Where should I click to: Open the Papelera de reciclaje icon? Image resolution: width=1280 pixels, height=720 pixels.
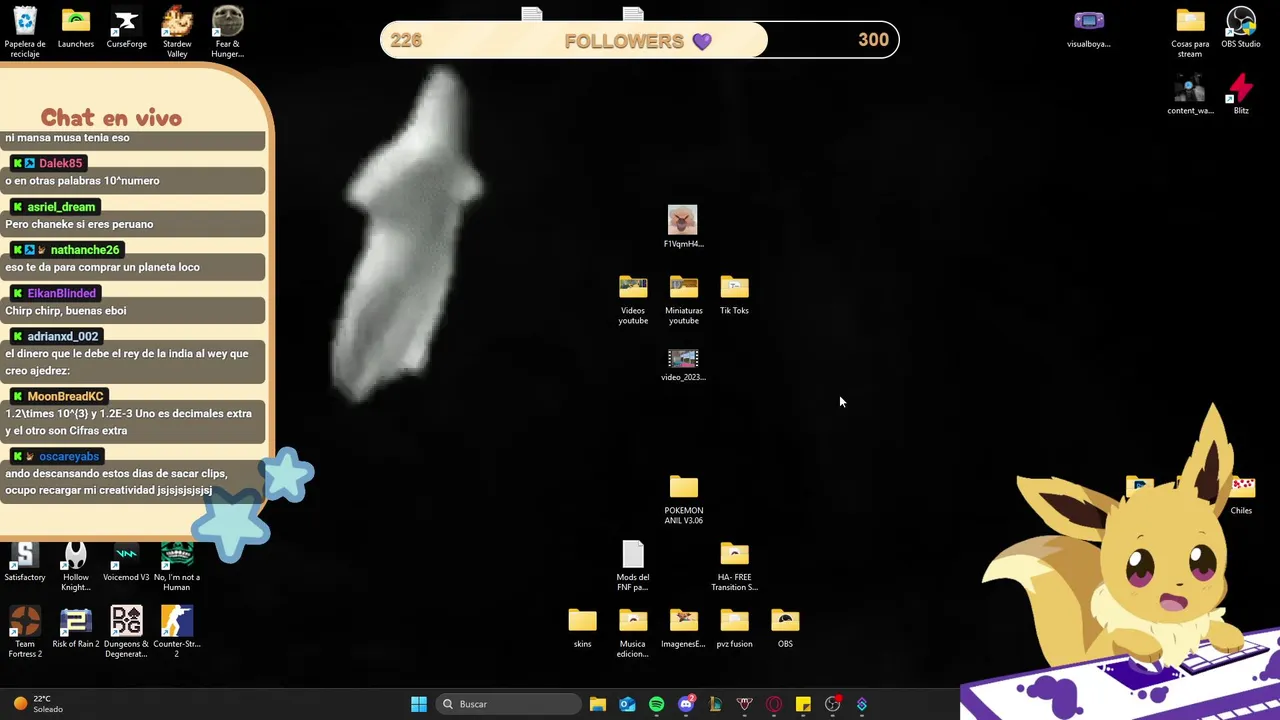click(25, 31)
